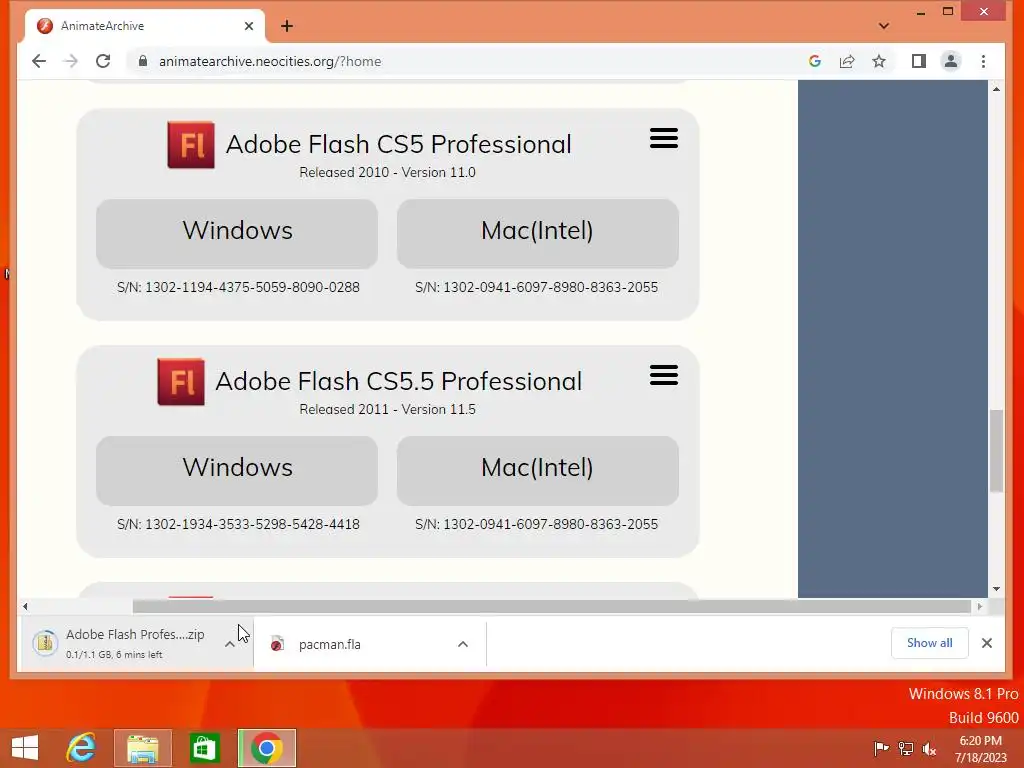This screenshot has height=768, width=1024.
Task: Open the Google icon in address bar
Action: 814,61
